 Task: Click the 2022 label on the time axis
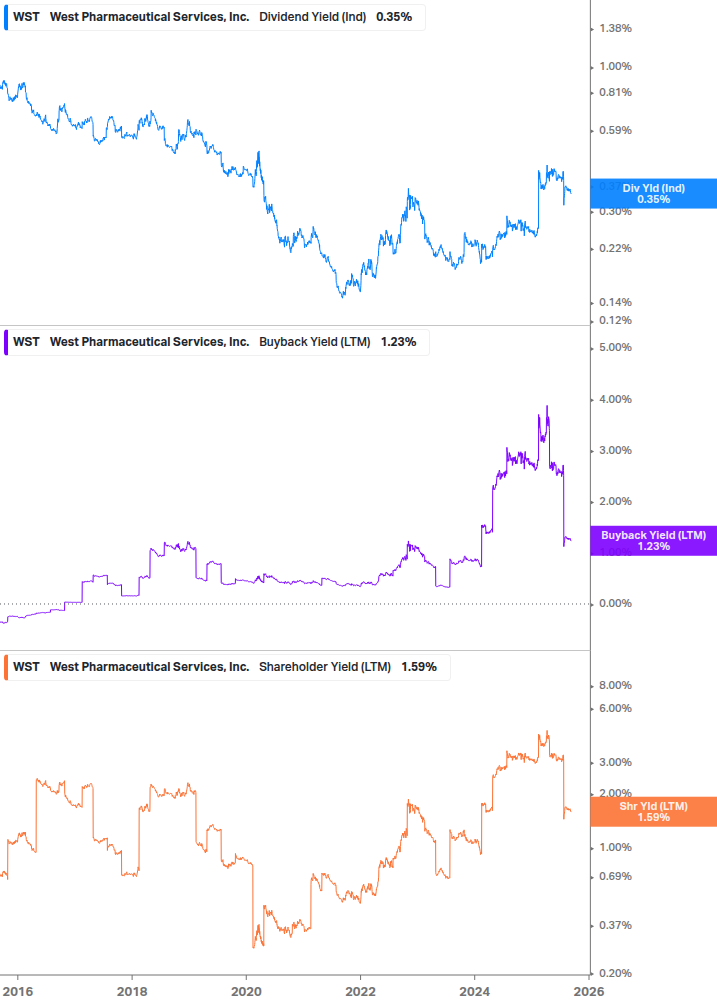pos(360,992)
